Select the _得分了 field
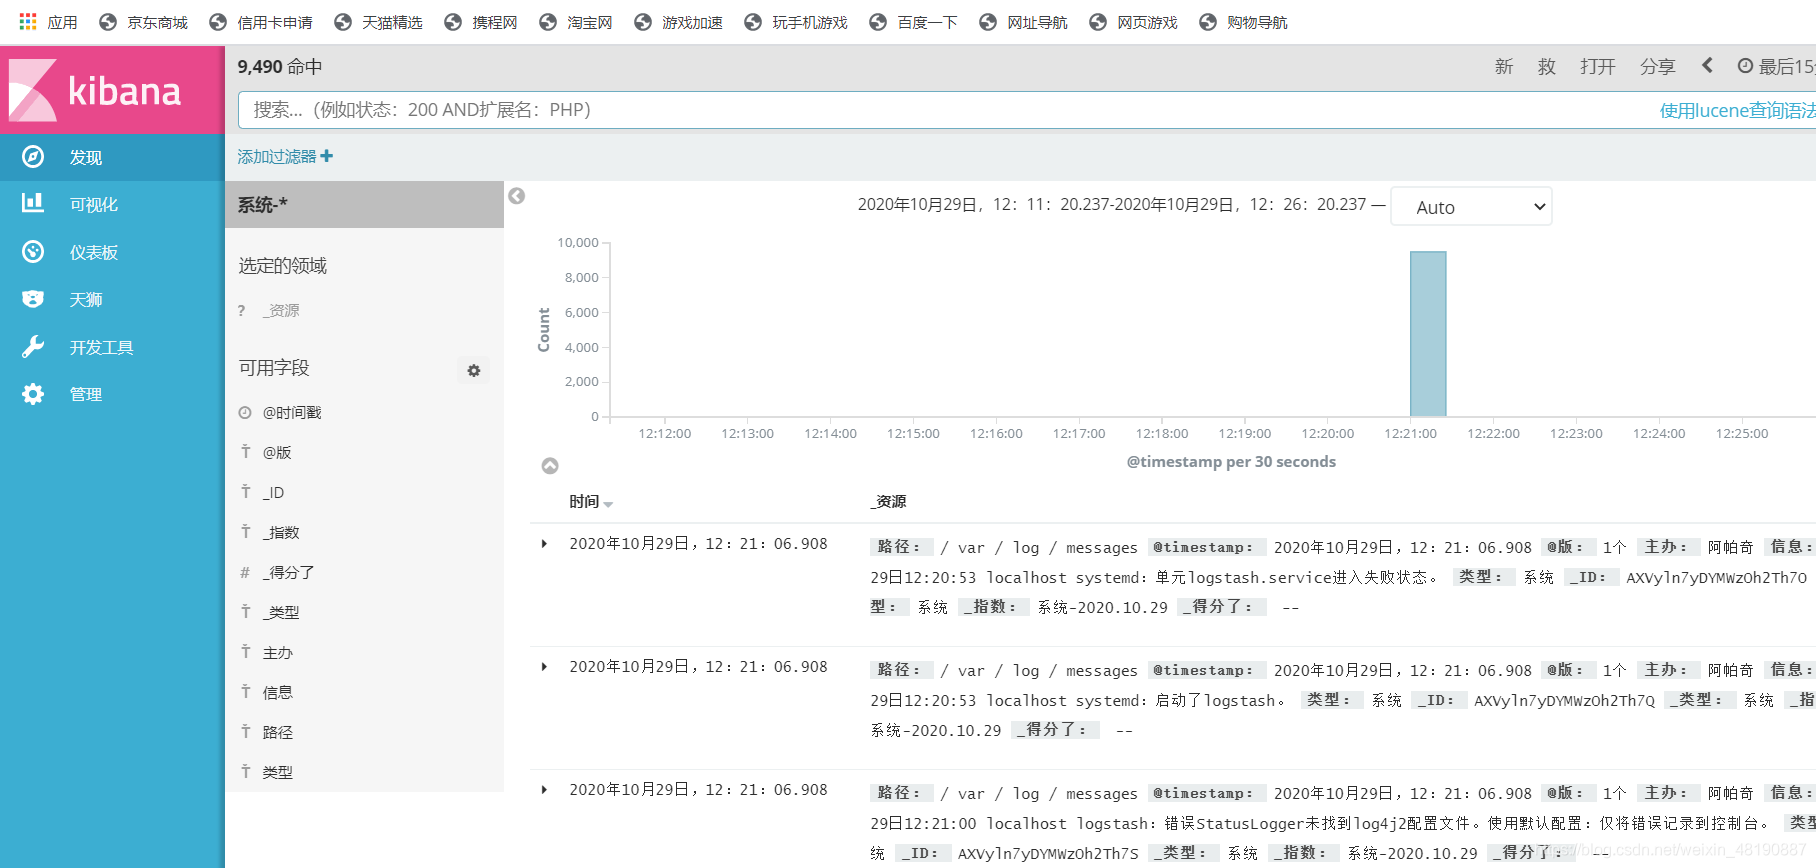Viewport: 1816px width, 868px height. (x=289, y=573)
